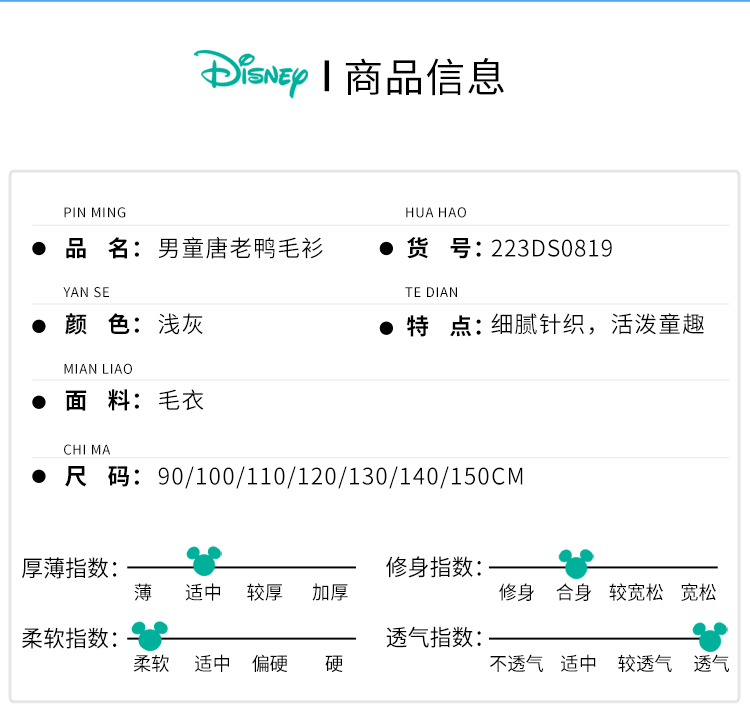The width and height of the screenshot is (750, 717).
Task: Click the 修身 option under fit scale
Action: tap(516, 593)
